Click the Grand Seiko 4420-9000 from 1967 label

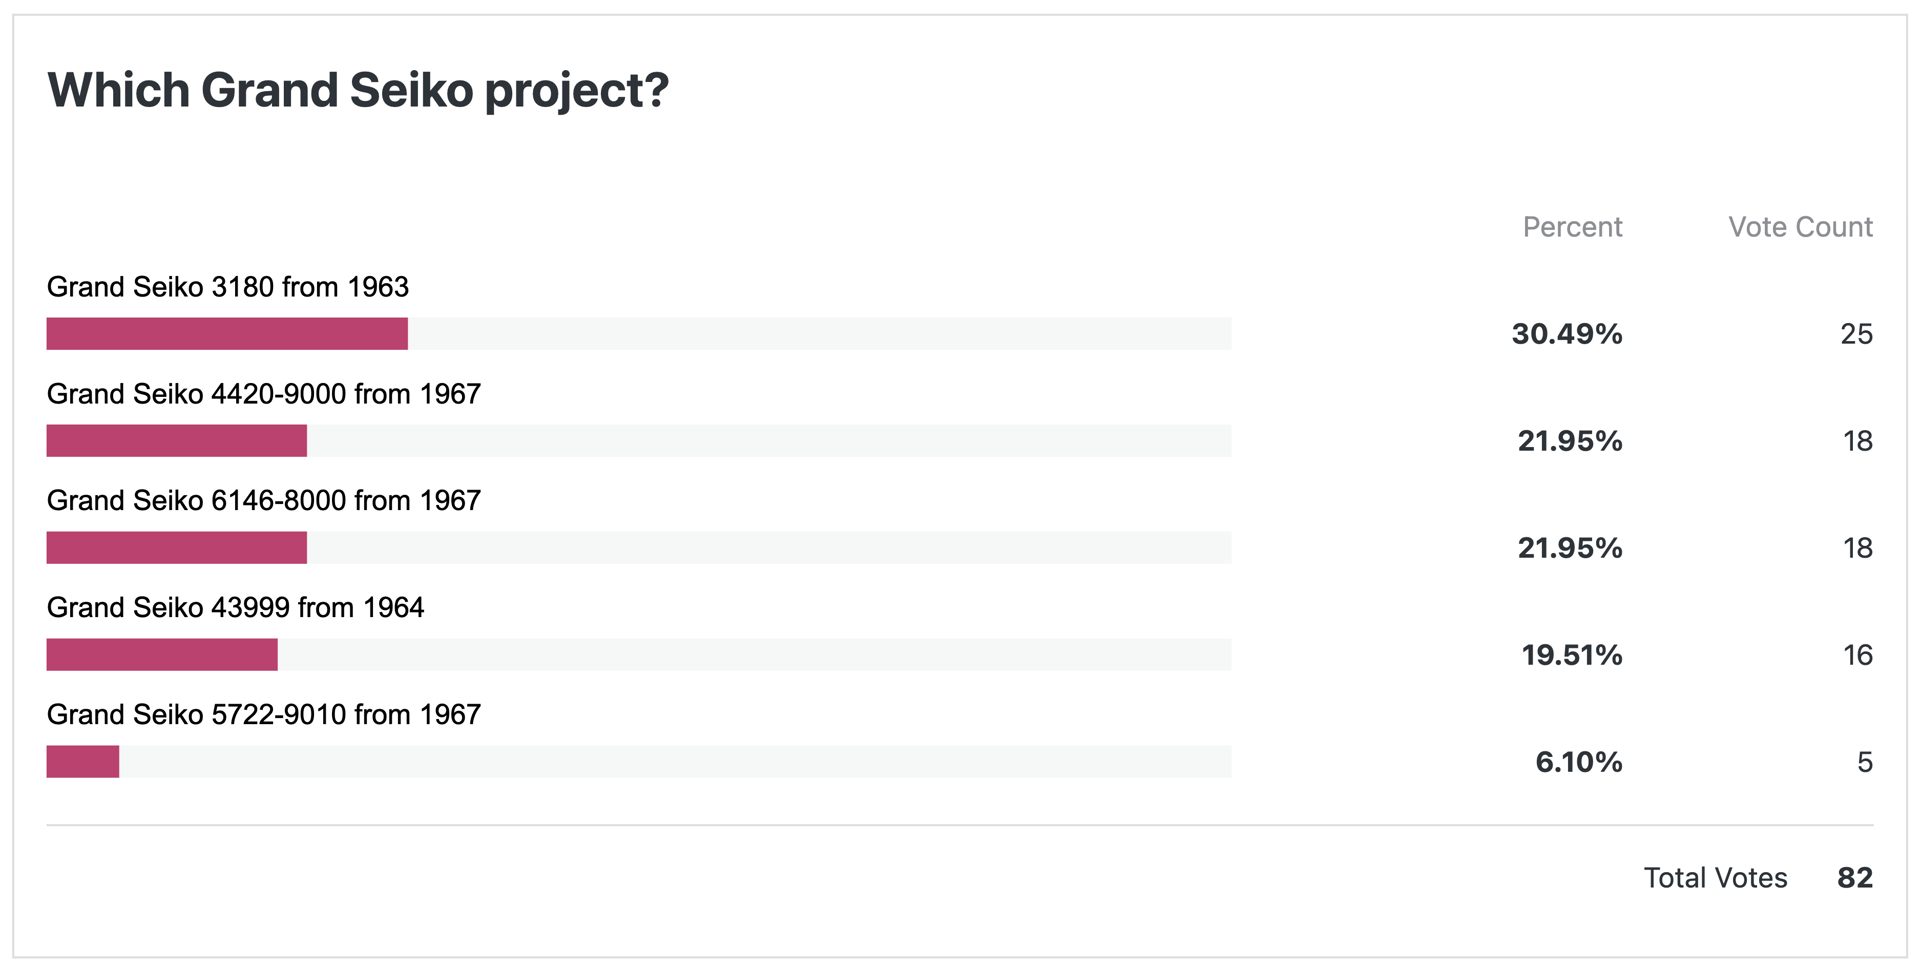[264, 394]
